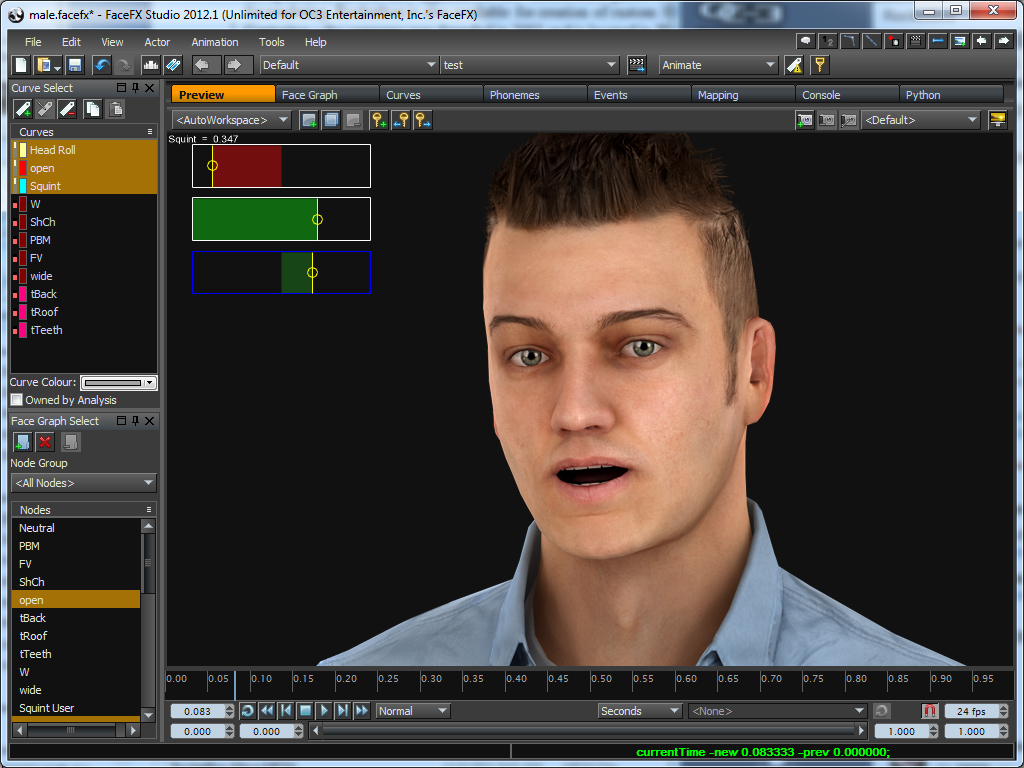Click the step to start button
This screenshot has width=1024, height=768.
click(x=285, y=711)
